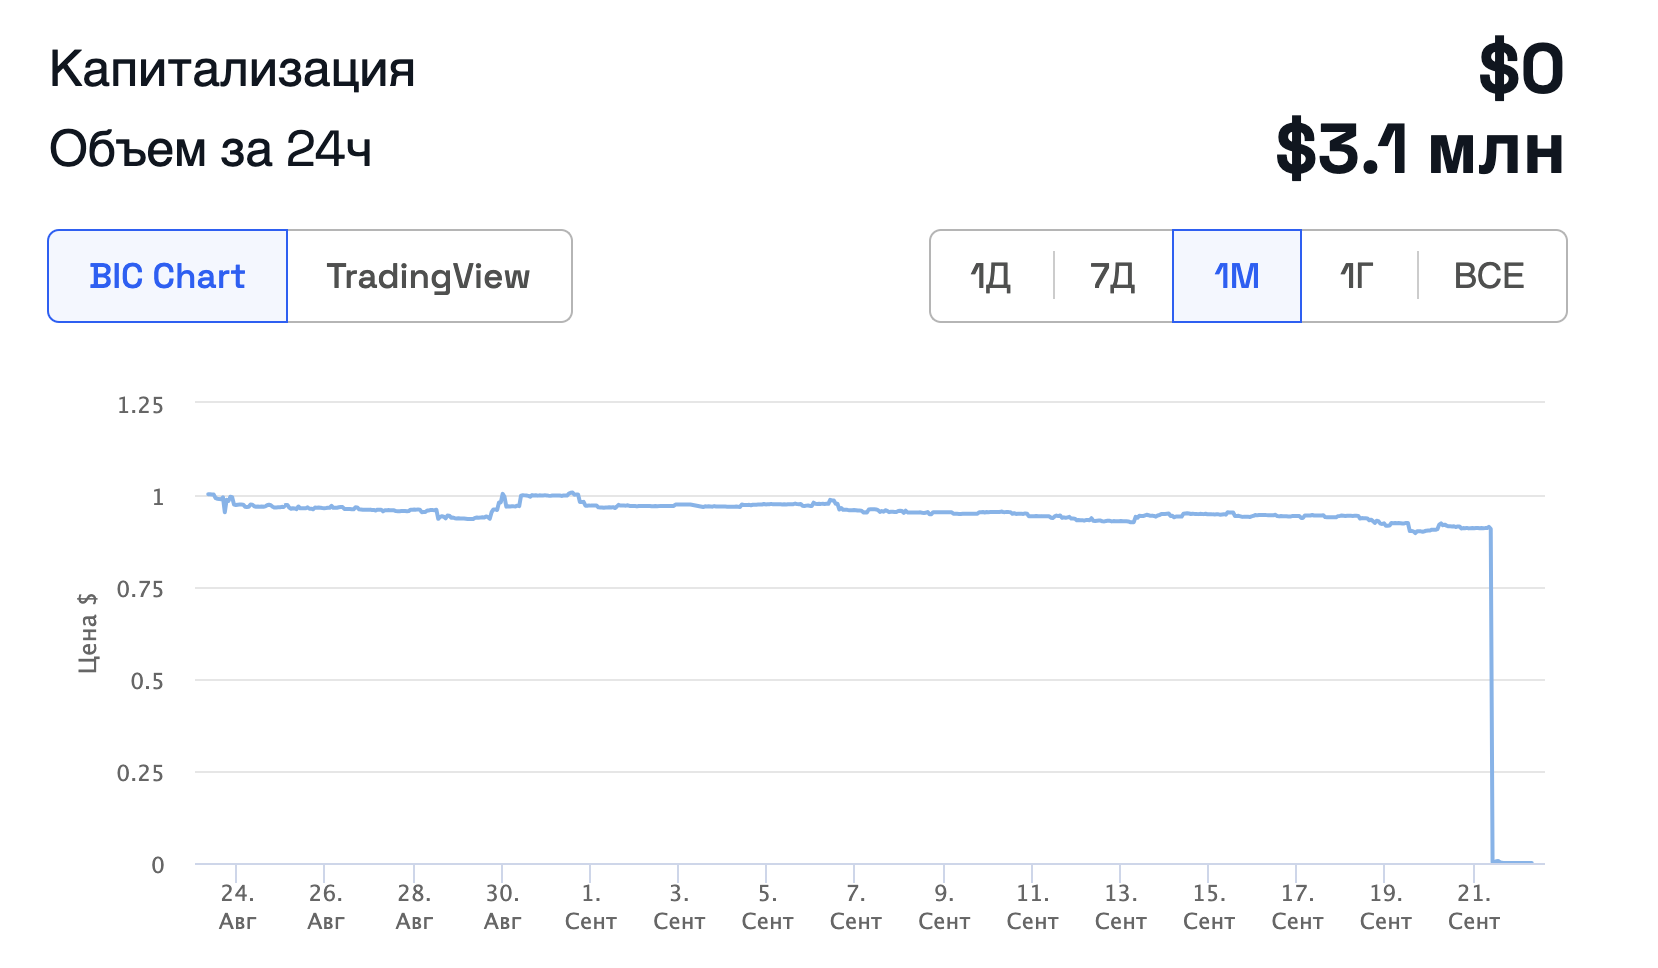Click the $0 capitalization value
Image resolution: width=1658 pixels, height=968 pixels.
(x=1521, y=69)
